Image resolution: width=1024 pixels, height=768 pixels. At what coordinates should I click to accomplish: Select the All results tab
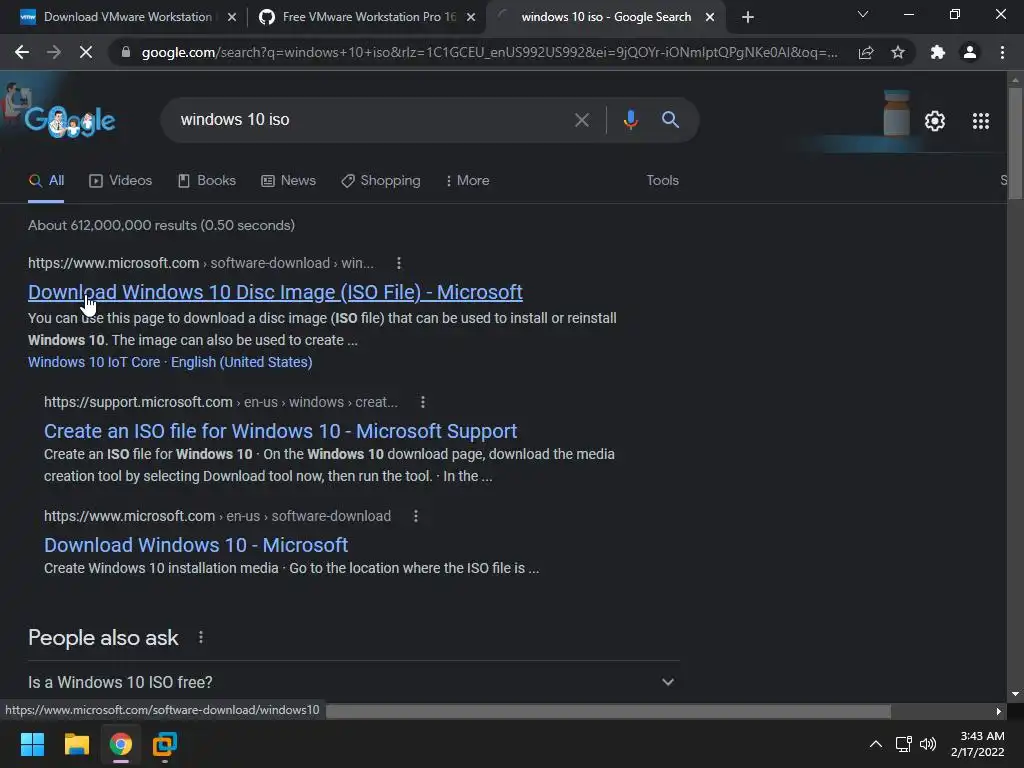tap(46, 181)
